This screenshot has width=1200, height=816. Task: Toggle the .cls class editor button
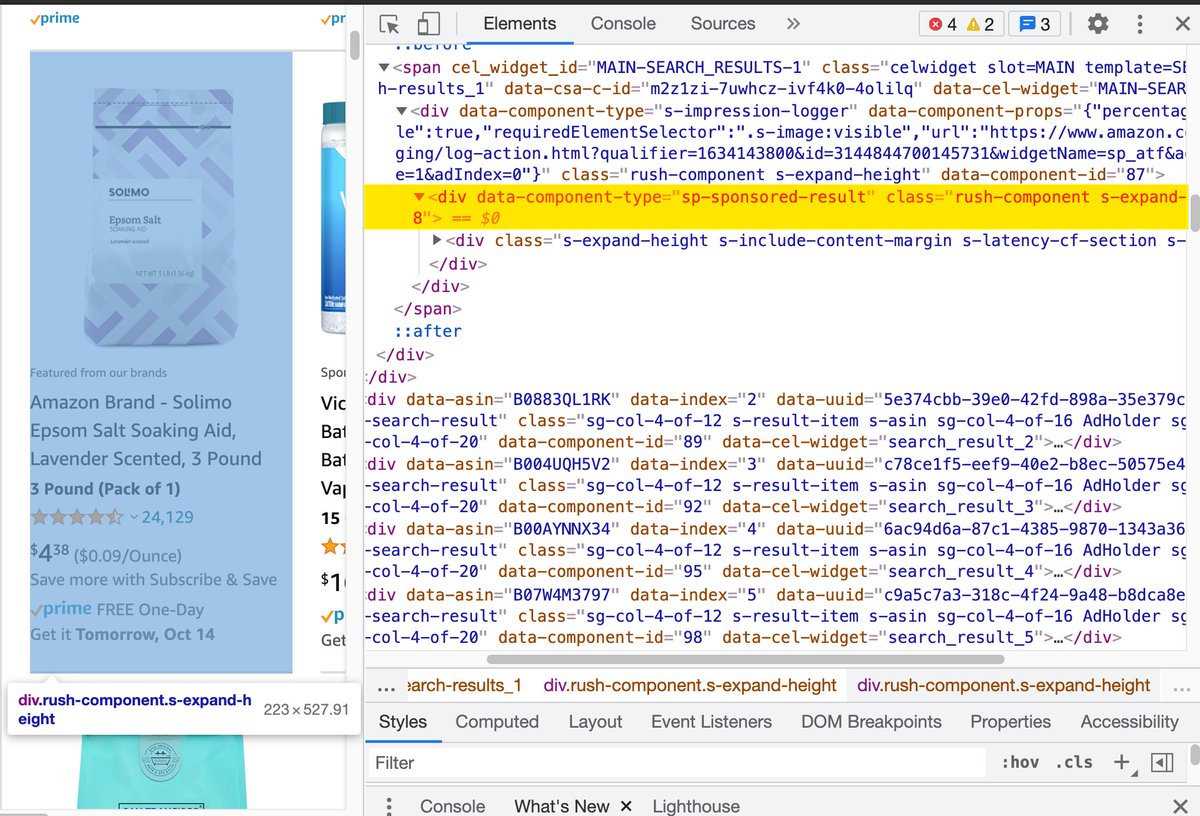[1074, 763]
